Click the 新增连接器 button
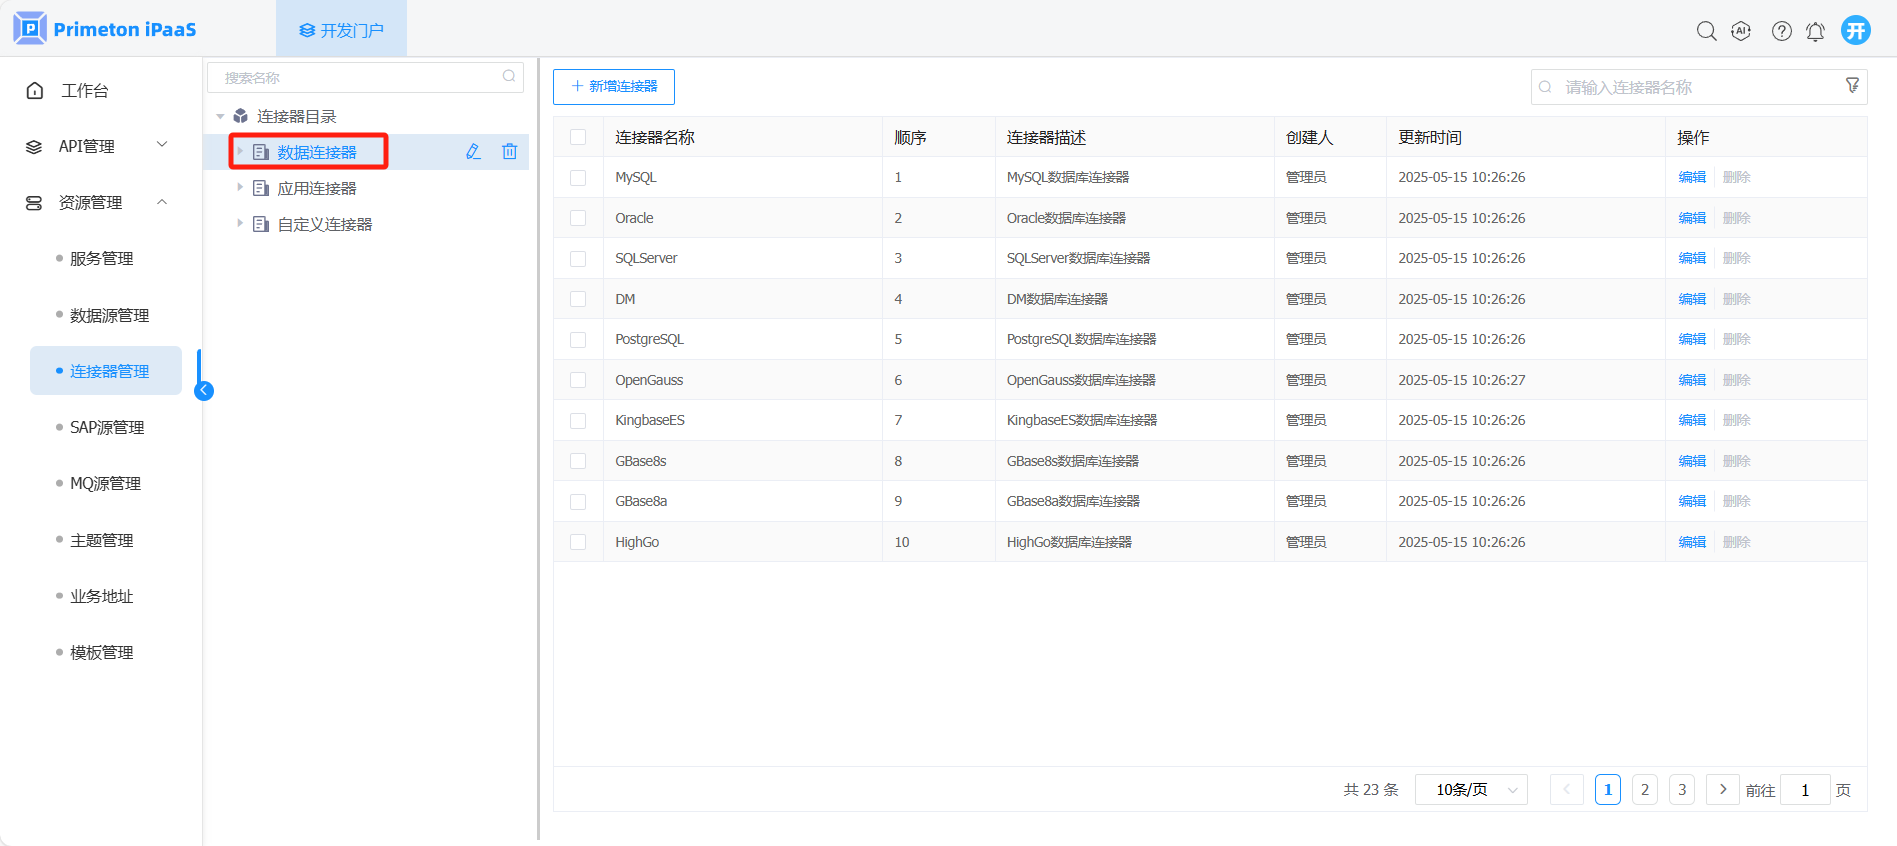The image size is (1897, 846). pos(614,87)
